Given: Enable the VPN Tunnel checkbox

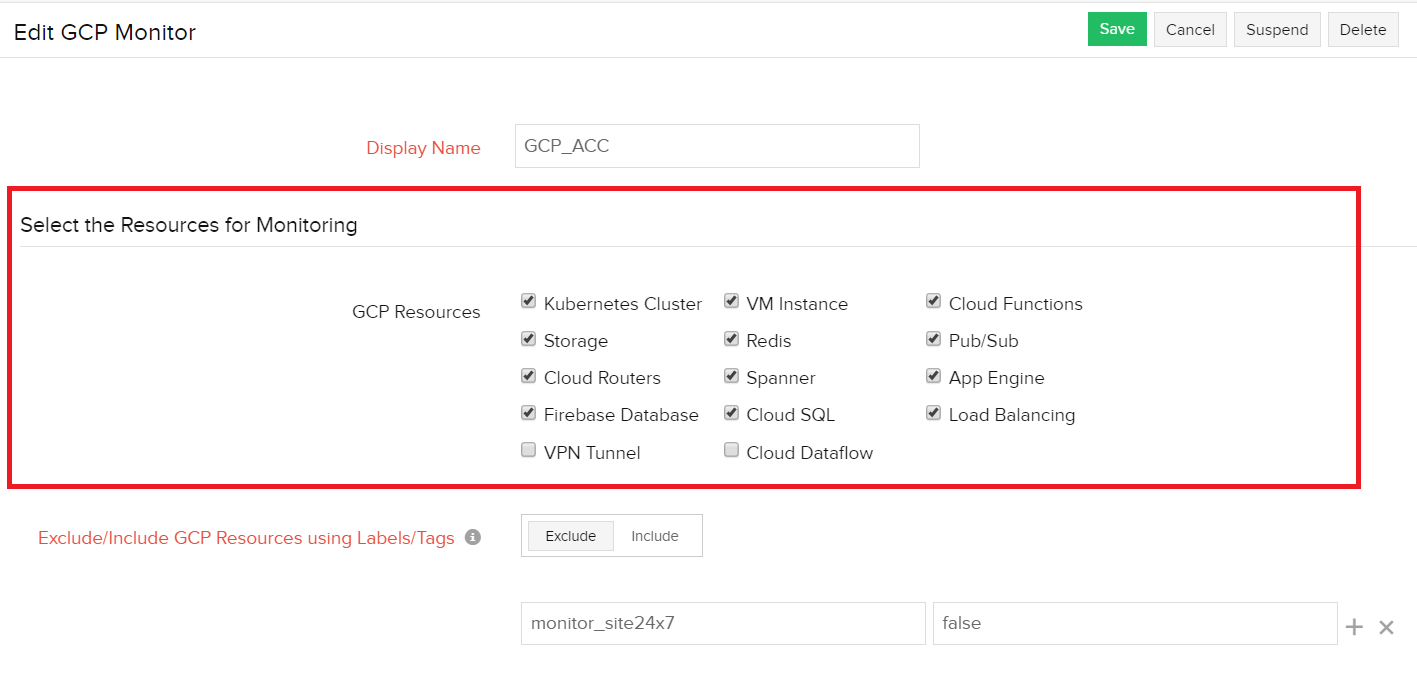Looking at the screenshot, I should 528,450.
